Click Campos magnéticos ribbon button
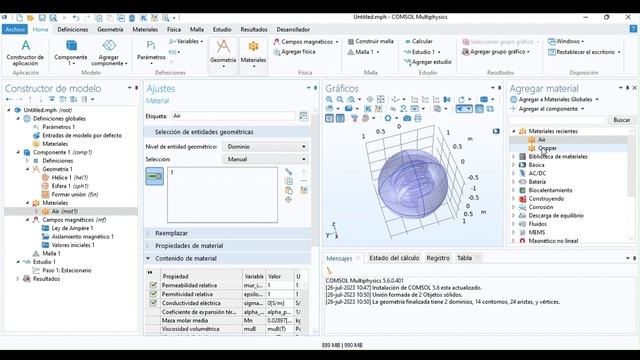 point(306,42)
